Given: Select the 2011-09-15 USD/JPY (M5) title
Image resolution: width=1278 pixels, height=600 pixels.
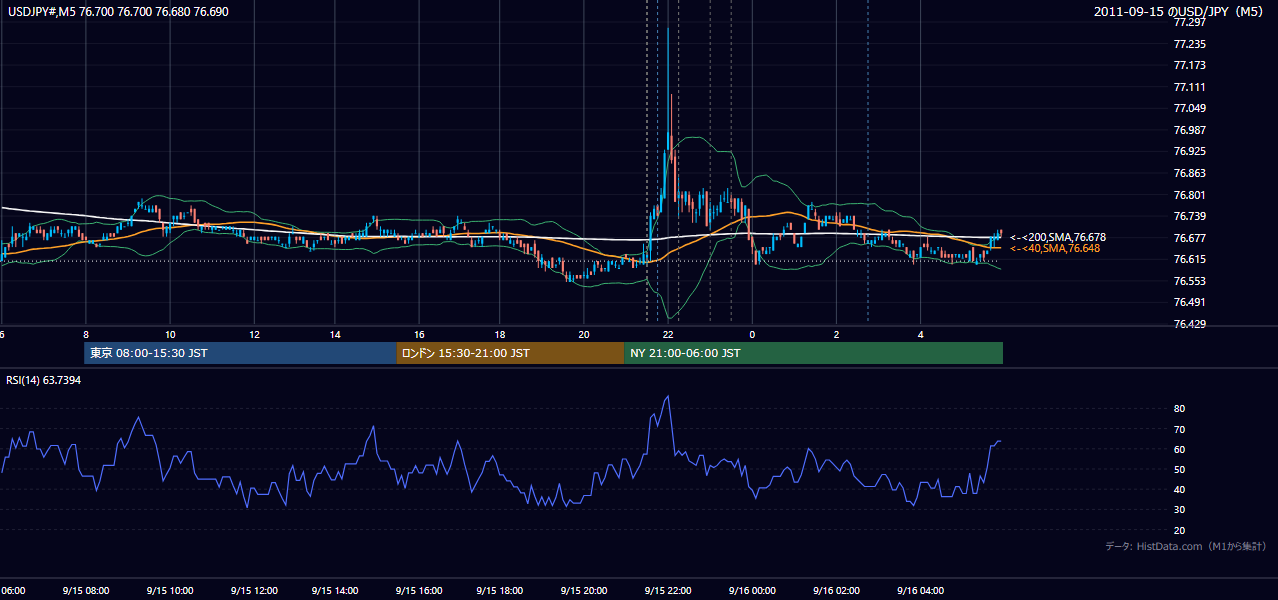Looking at the screenshot, I should pos(1180,12).
